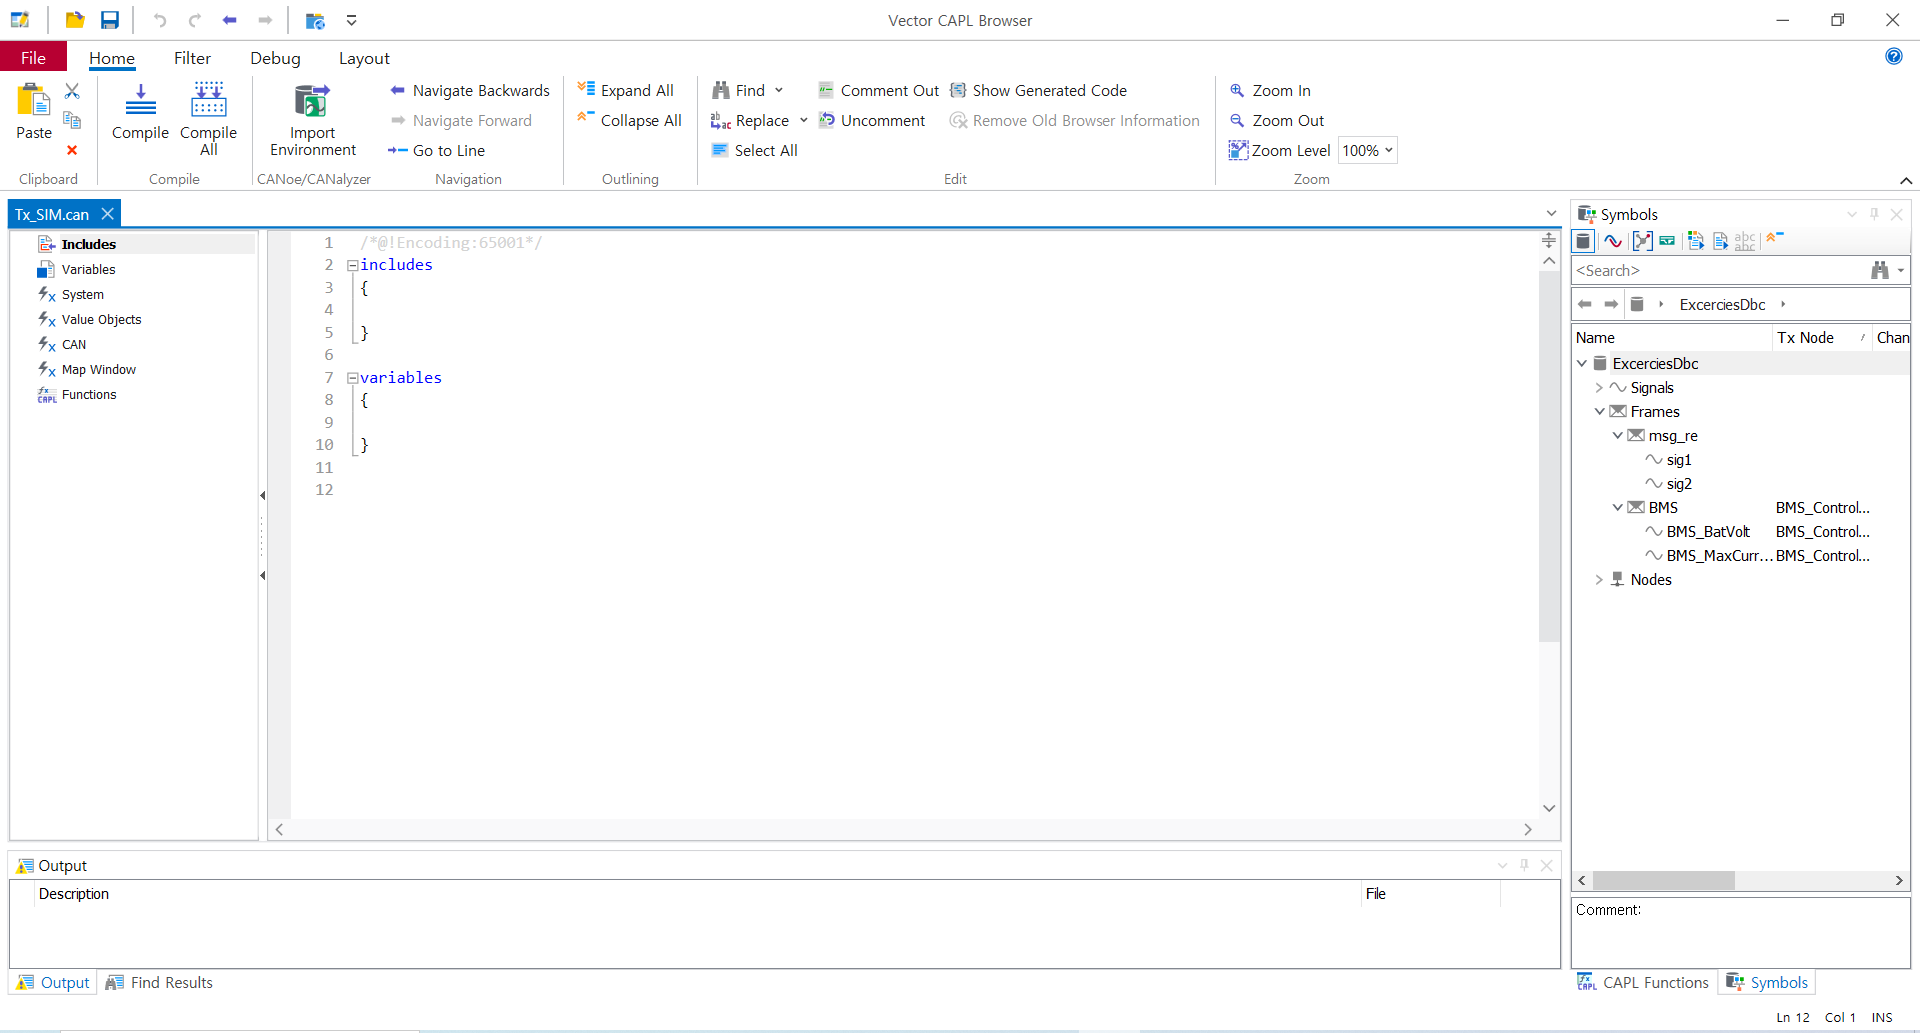This screenshot has height=1033, width=1920.
Task: Click the Open folder icon in title bar
Action: 75,20
